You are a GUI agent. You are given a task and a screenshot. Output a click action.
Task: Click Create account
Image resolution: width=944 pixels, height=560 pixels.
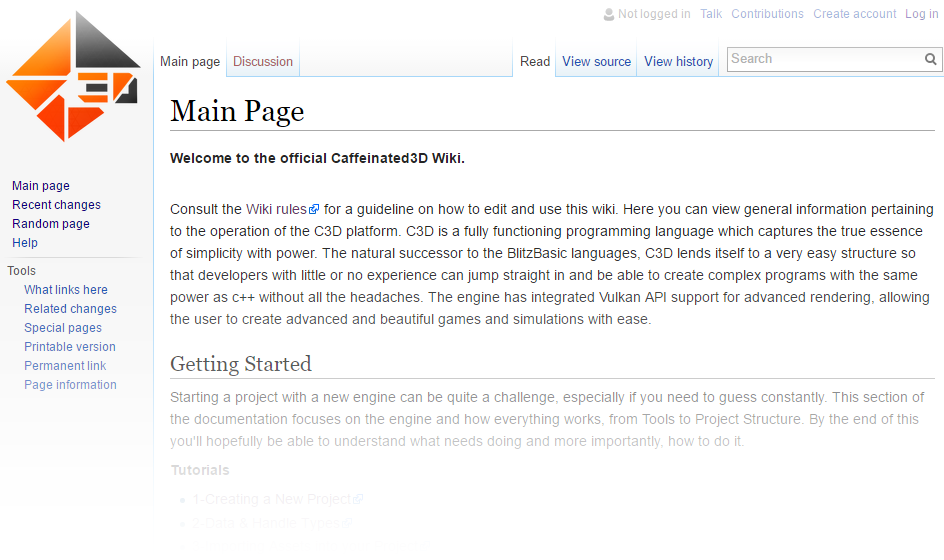[x=854, y=14]
